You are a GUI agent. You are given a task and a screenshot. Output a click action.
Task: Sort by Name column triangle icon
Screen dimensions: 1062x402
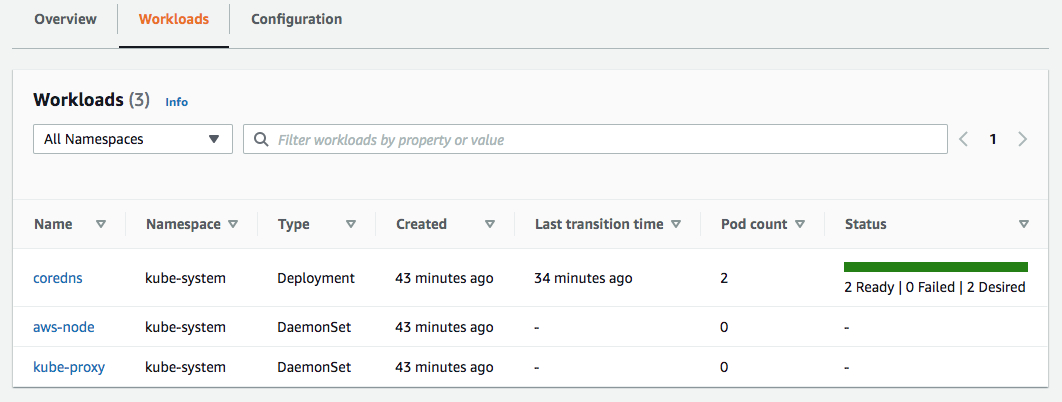pos(101,224)
